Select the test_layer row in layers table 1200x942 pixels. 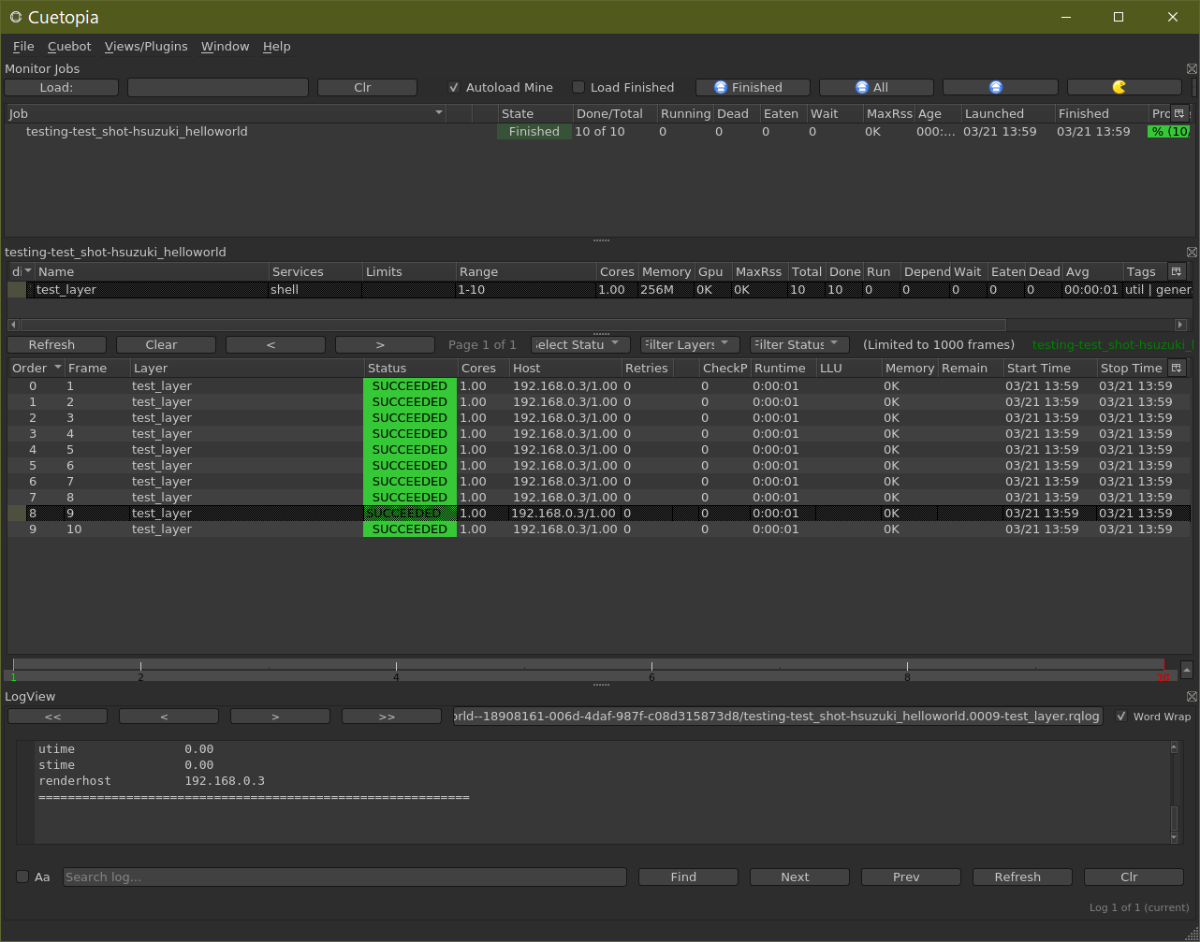598,289
